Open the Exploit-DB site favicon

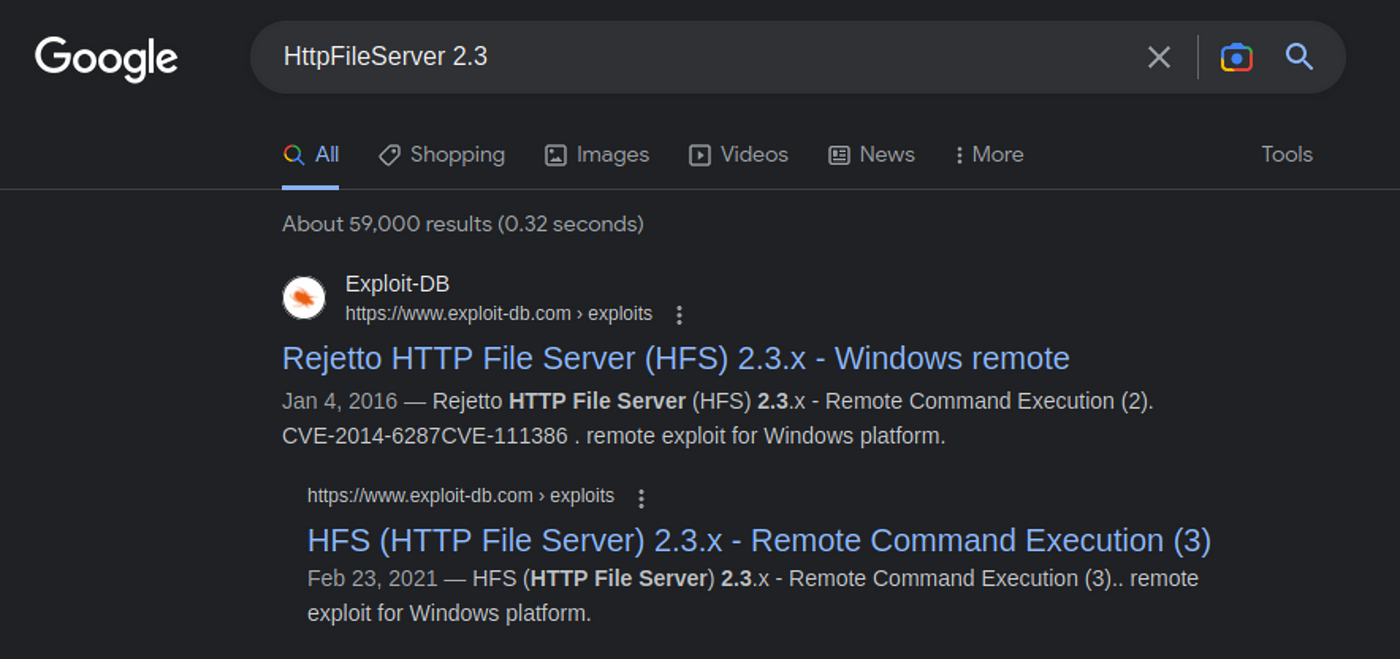point(304,298)
